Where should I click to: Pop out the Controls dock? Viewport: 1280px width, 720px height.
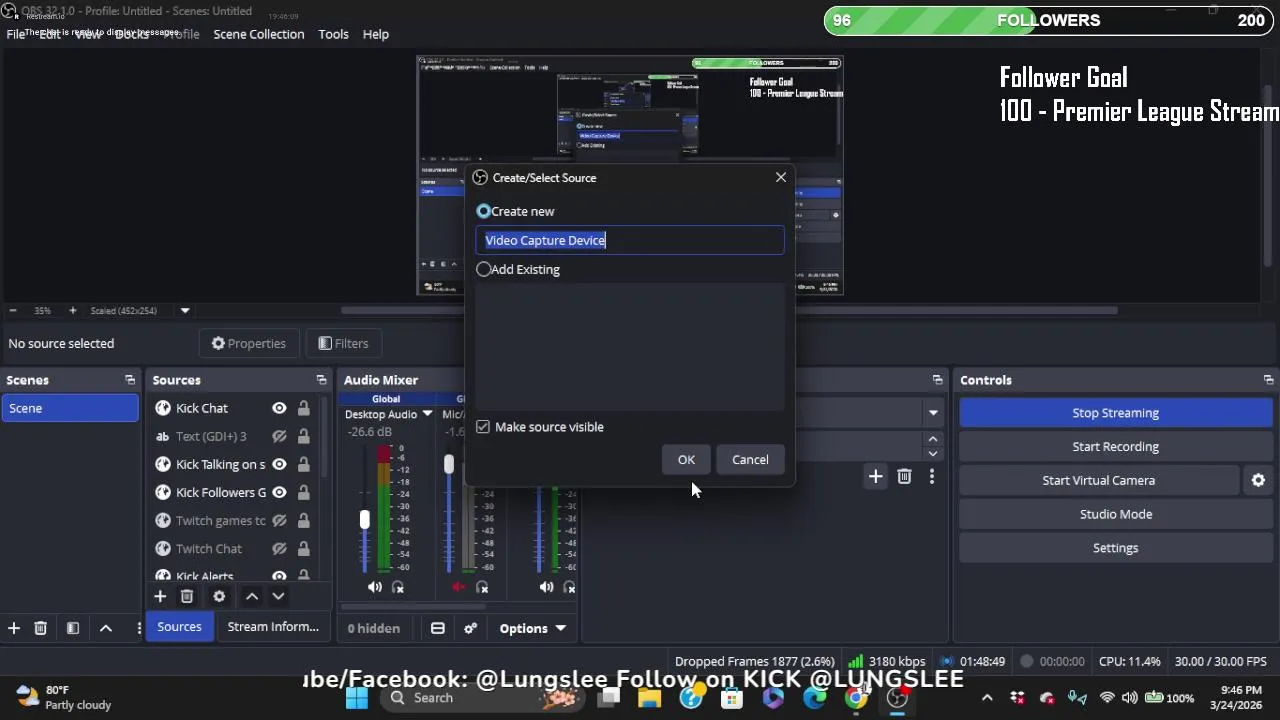coord(1268,380)
